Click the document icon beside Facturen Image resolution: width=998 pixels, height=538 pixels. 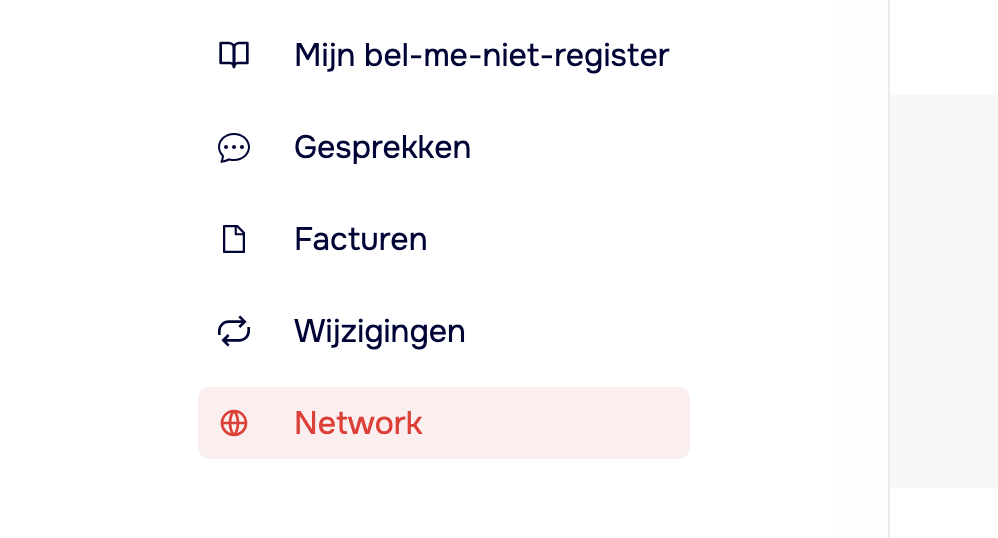tap(234, 240)
